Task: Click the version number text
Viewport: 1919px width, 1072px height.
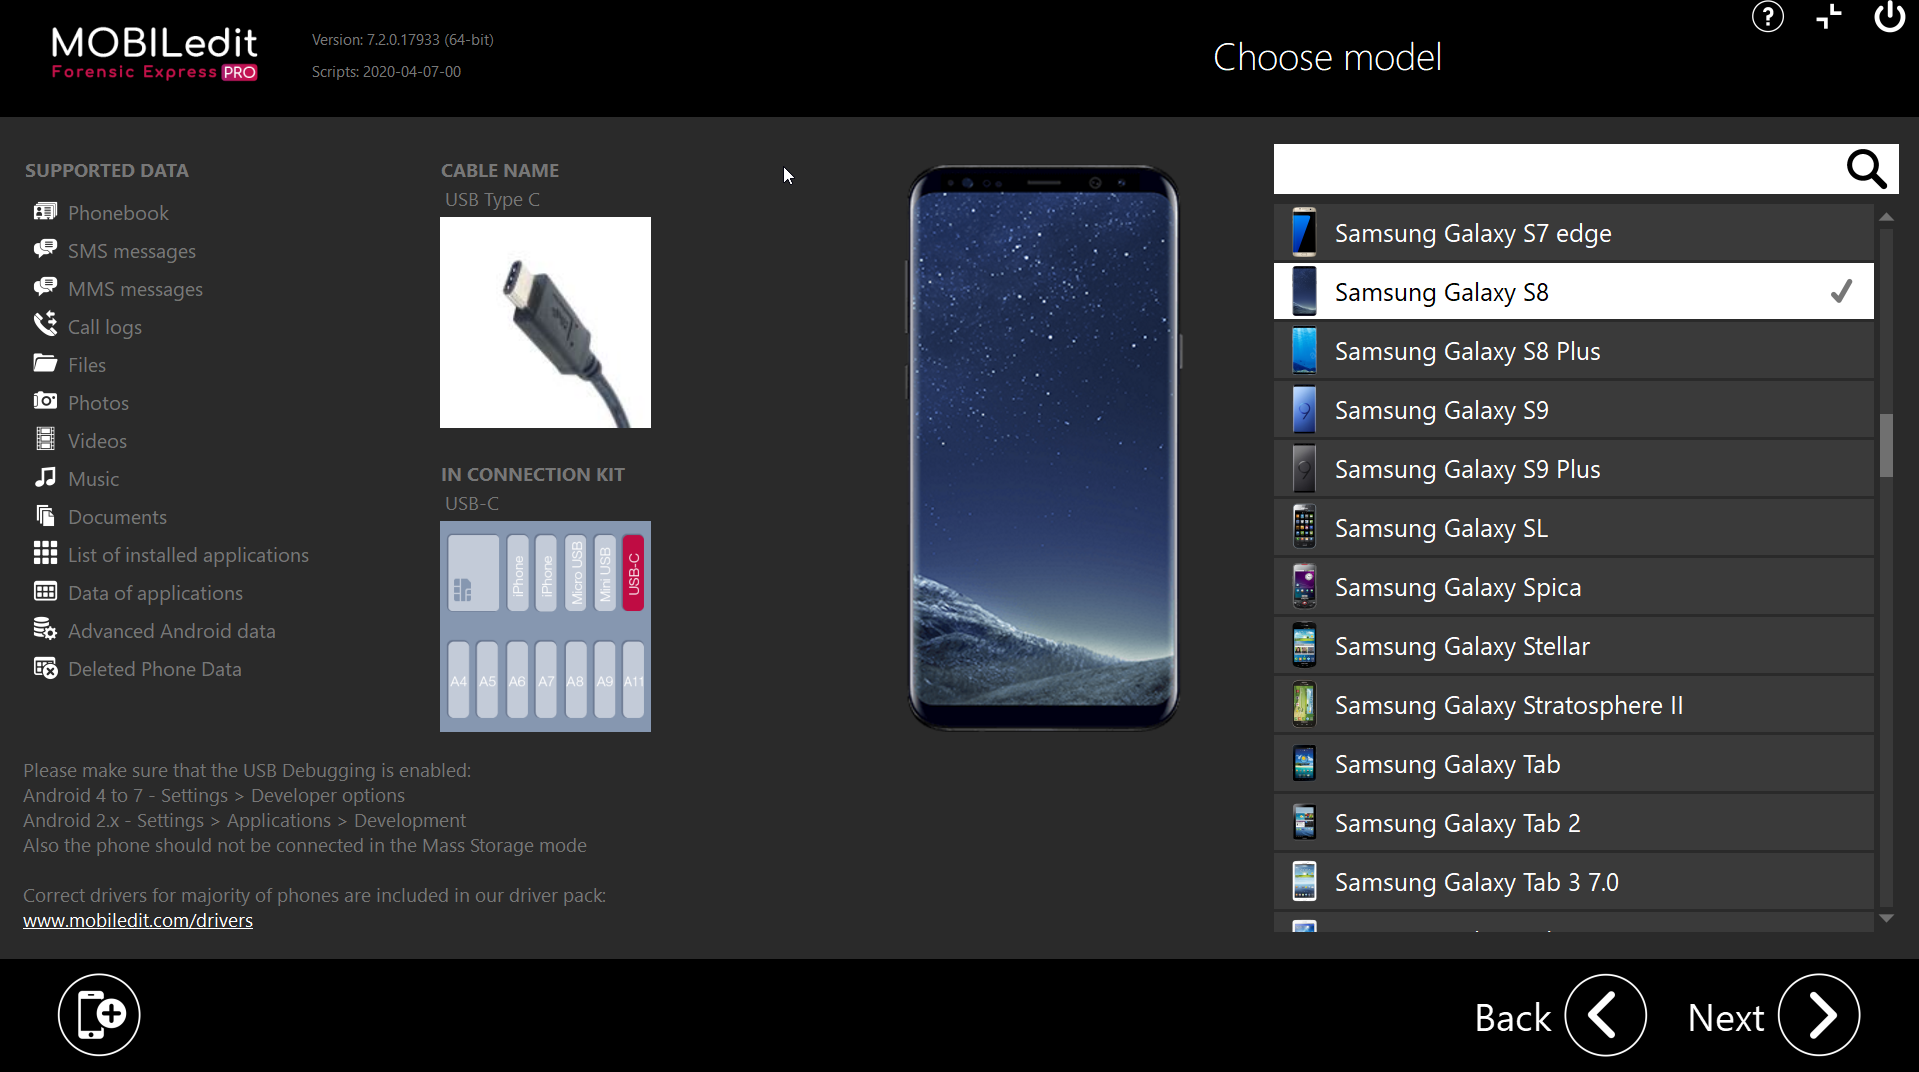Action: (x=403, y=40)
